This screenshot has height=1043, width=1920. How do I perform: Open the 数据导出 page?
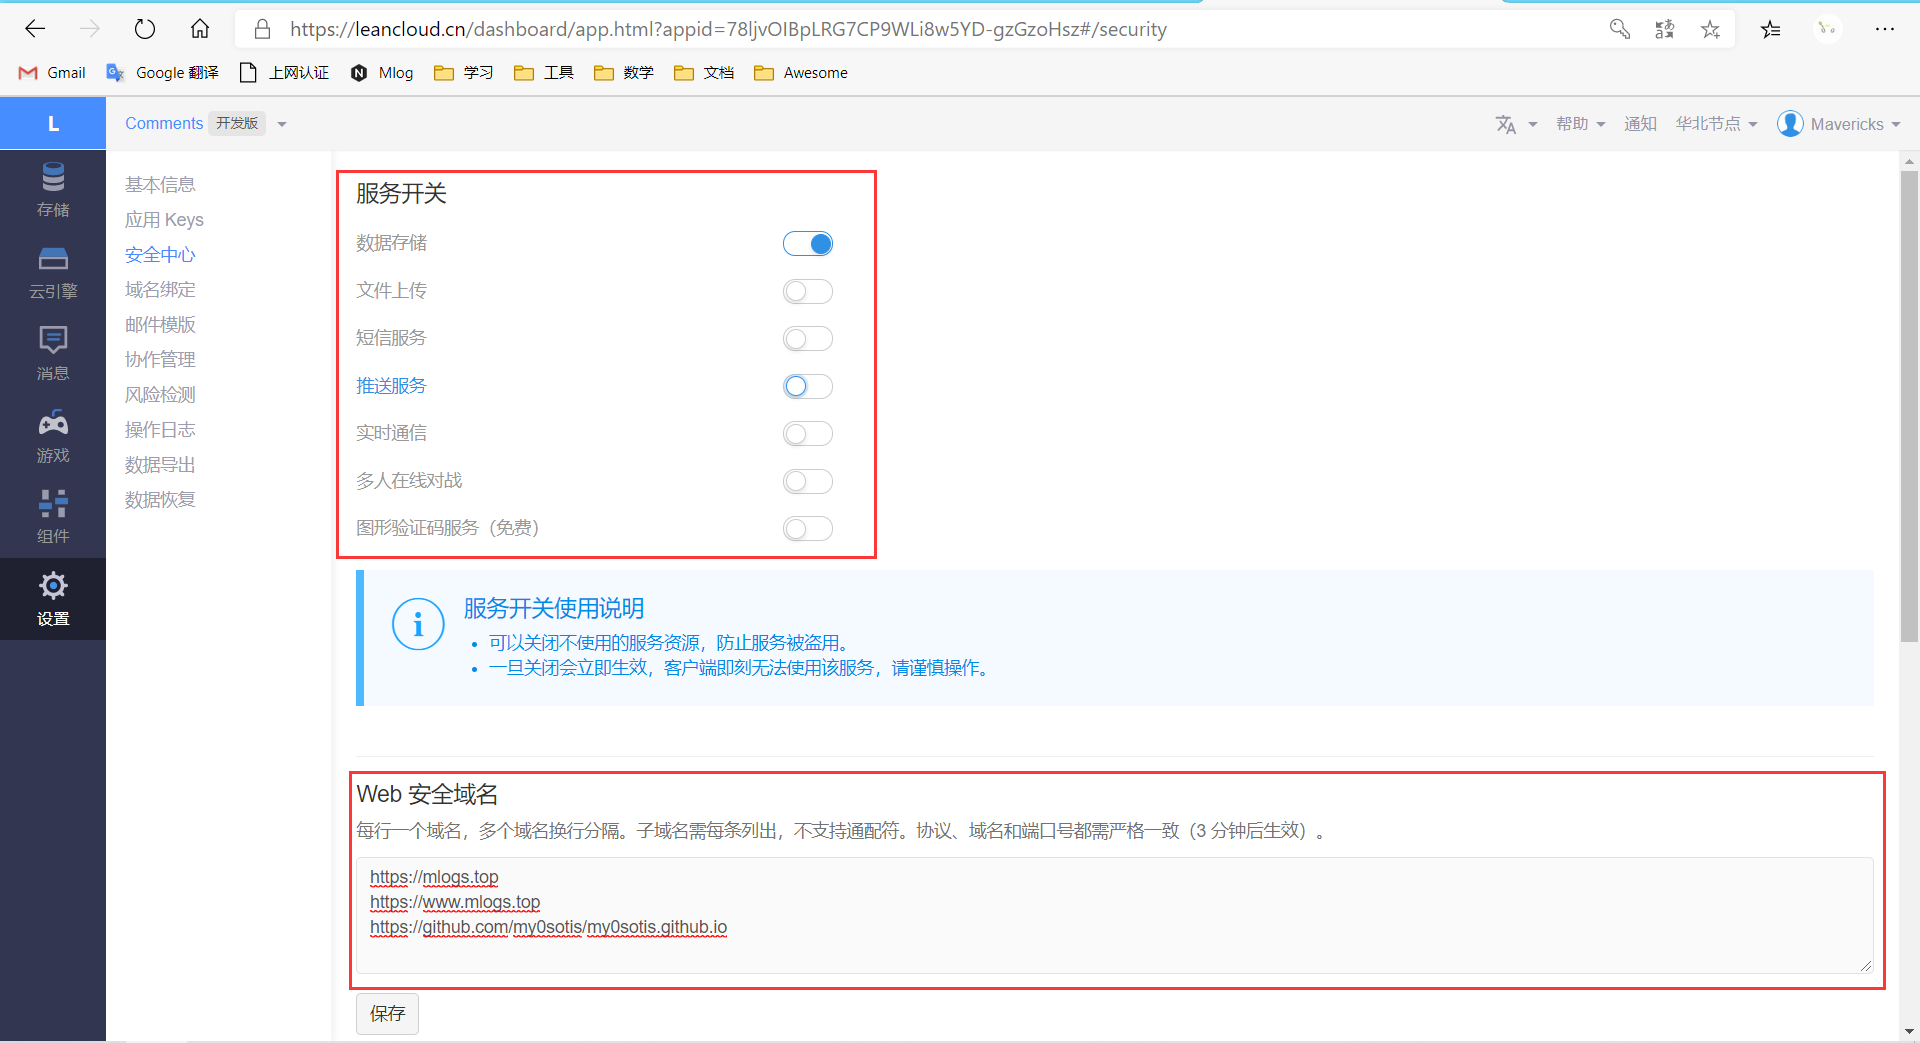pyautogui.click(x=160, y=465)
